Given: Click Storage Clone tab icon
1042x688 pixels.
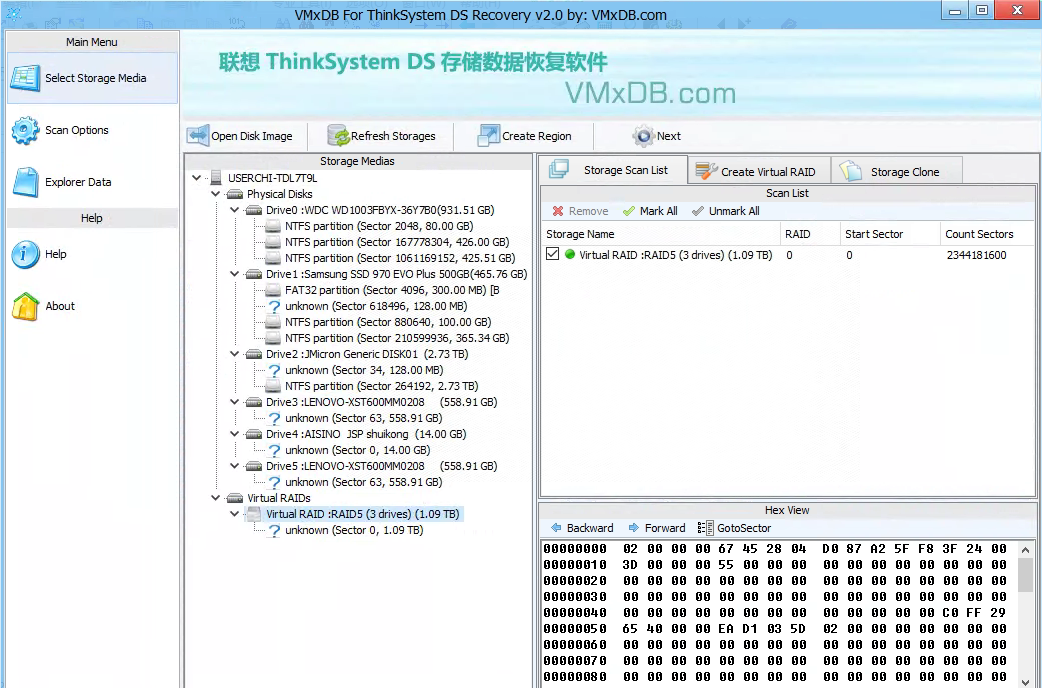Looking at the screenshot, I should [x=851, y=171].
